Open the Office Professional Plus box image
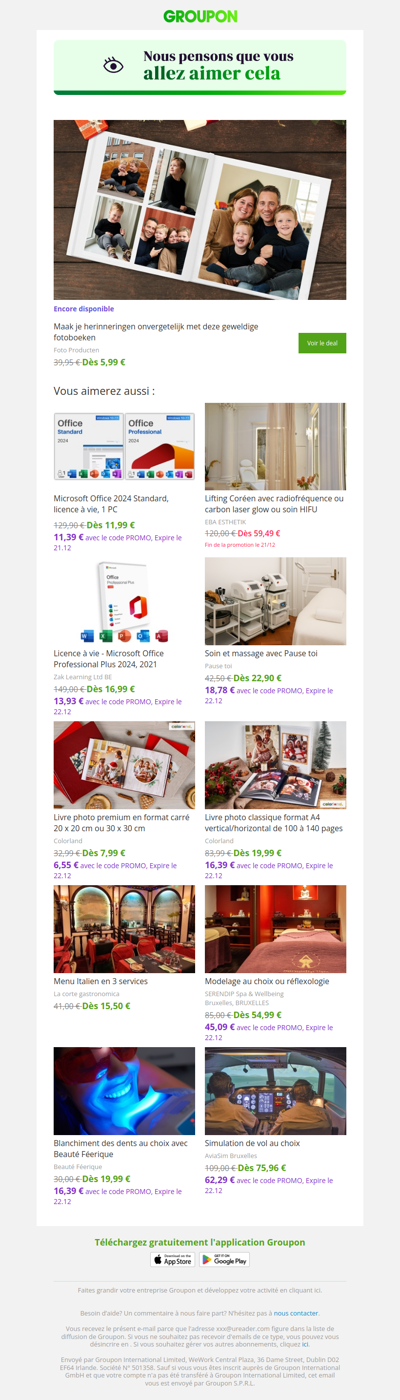400x1400 pixels. pos(124,601)
